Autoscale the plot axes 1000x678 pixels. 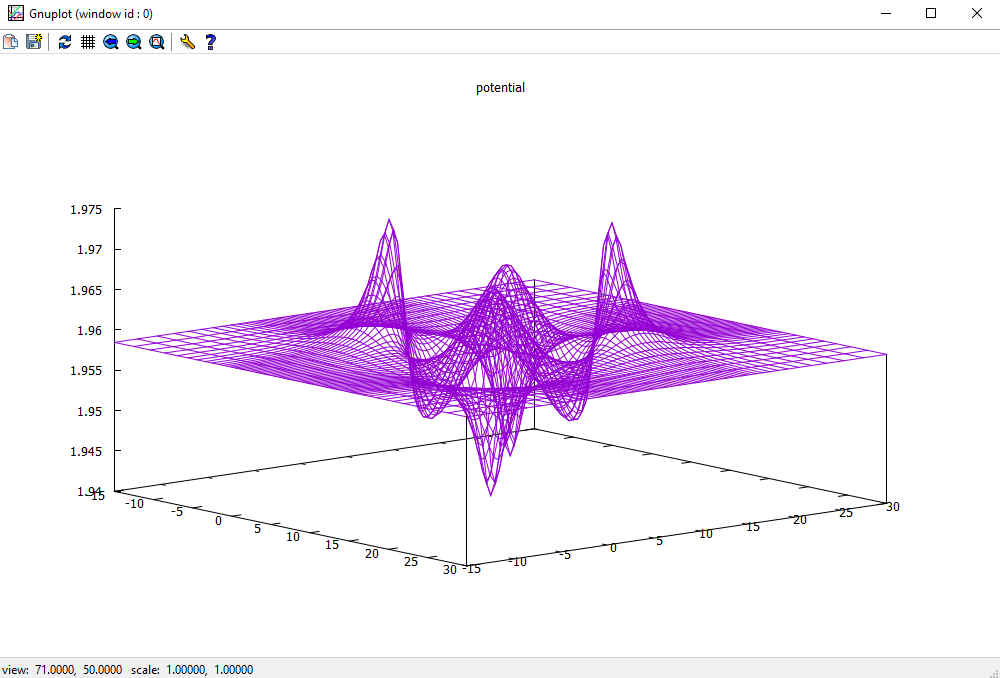click(x=157, y=42)
